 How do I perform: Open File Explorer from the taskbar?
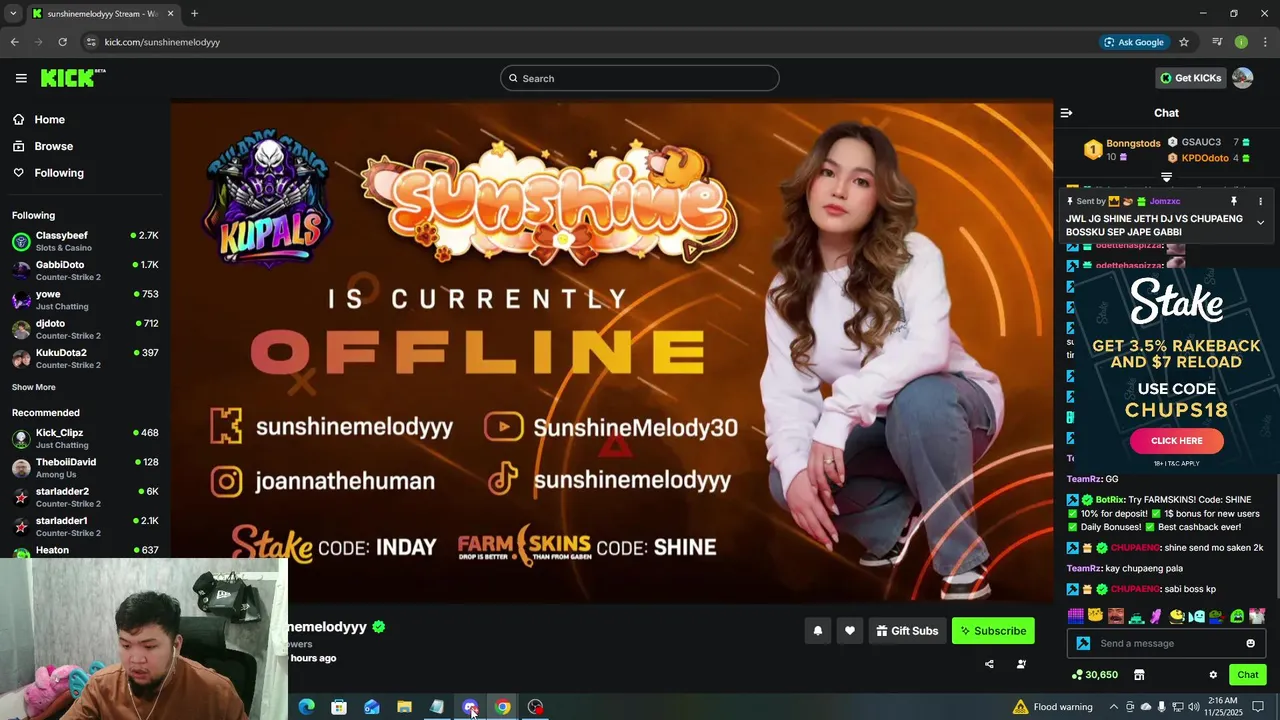pyautogui.click(x=404, y=707)
